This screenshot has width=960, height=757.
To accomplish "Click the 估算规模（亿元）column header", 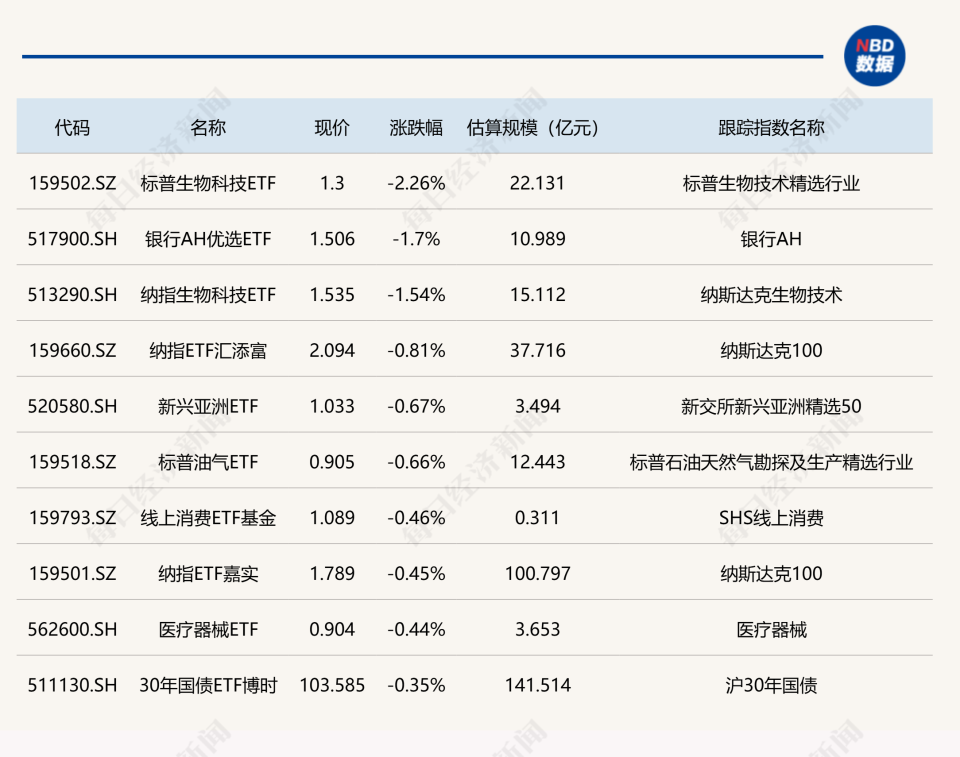I will (534, 127).
